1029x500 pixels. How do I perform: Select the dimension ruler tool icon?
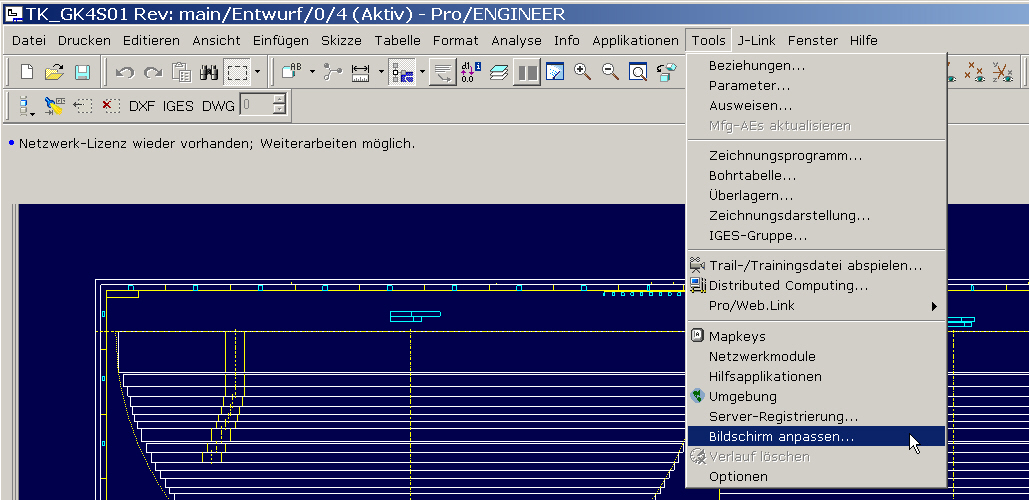[x=360, y=72]
